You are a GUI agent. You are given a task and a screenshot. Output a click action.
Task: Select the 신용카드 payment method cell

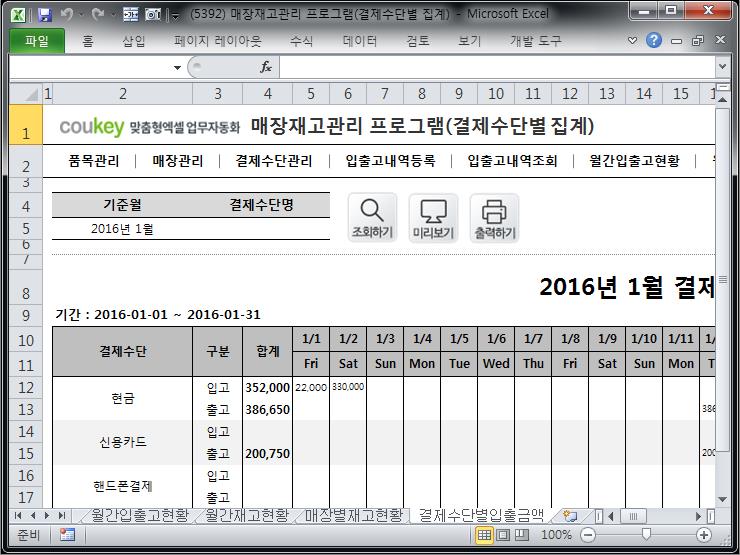point(123,442)
